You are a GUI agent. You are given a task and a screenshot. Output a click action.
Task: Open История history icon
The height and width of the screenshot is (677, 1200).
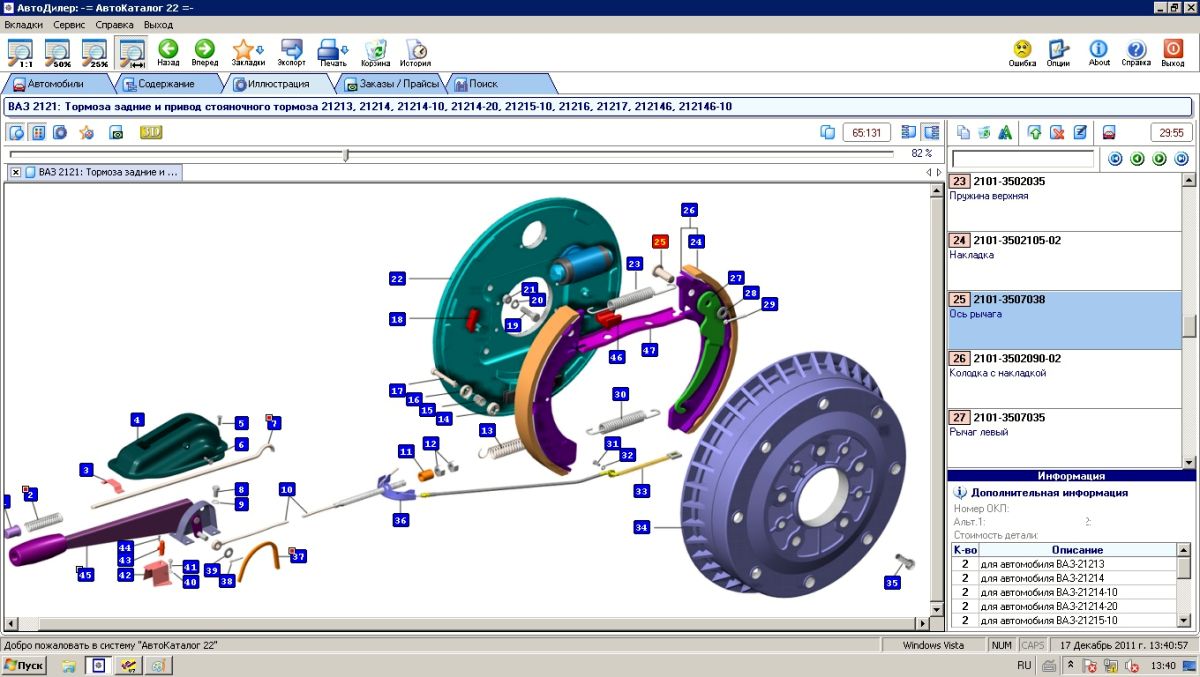416,50
